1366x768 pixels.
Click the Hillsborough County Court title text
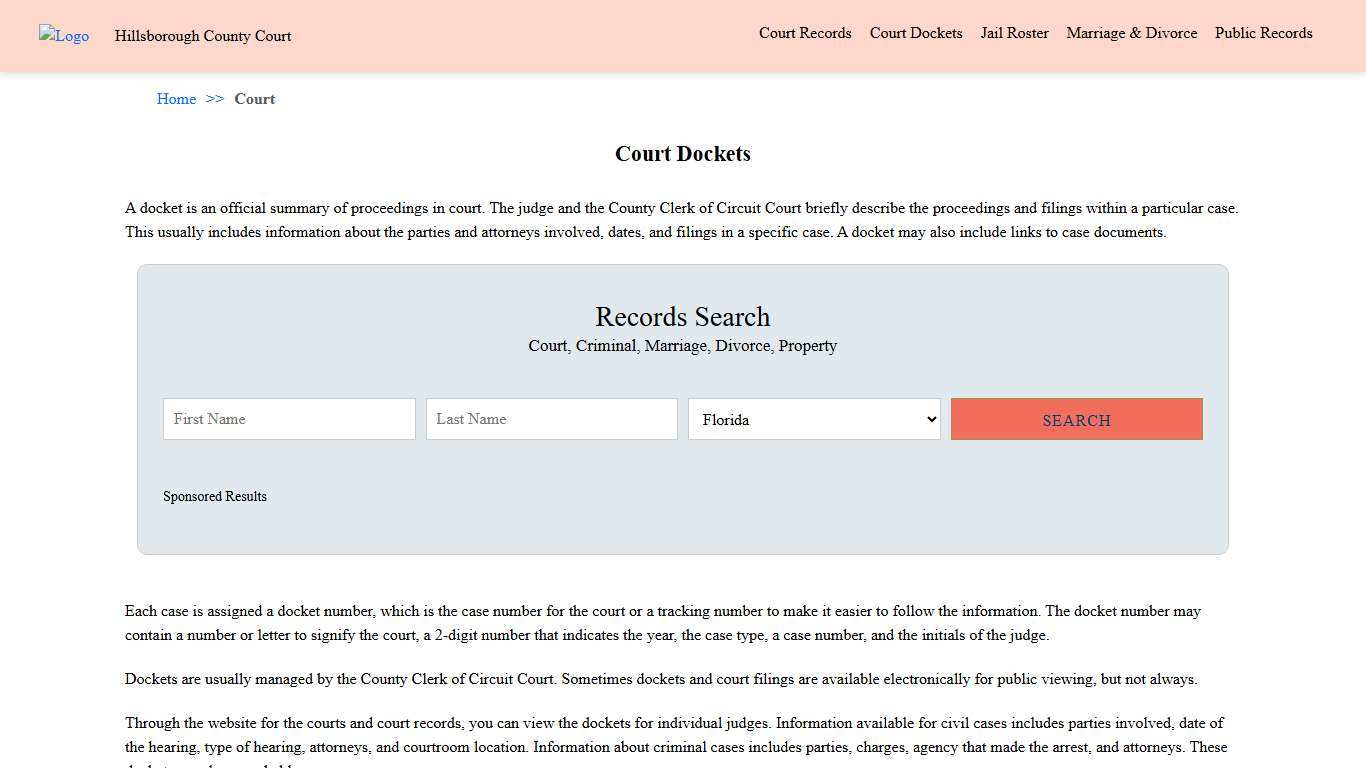202,36
